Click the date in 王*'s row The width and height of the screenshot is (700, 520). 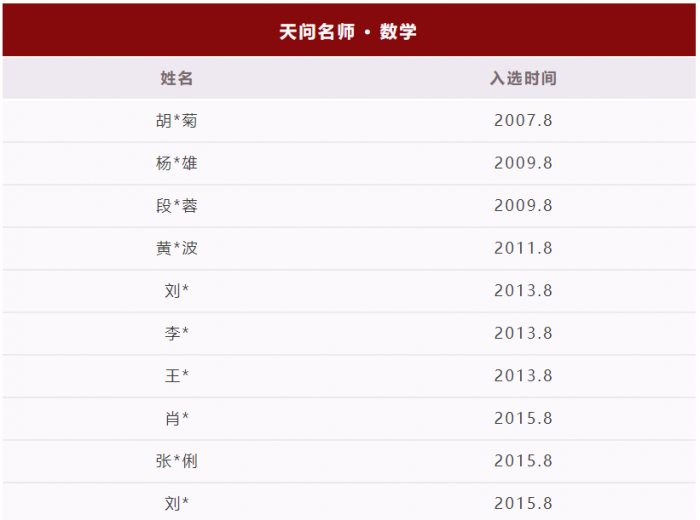point(523,376)
